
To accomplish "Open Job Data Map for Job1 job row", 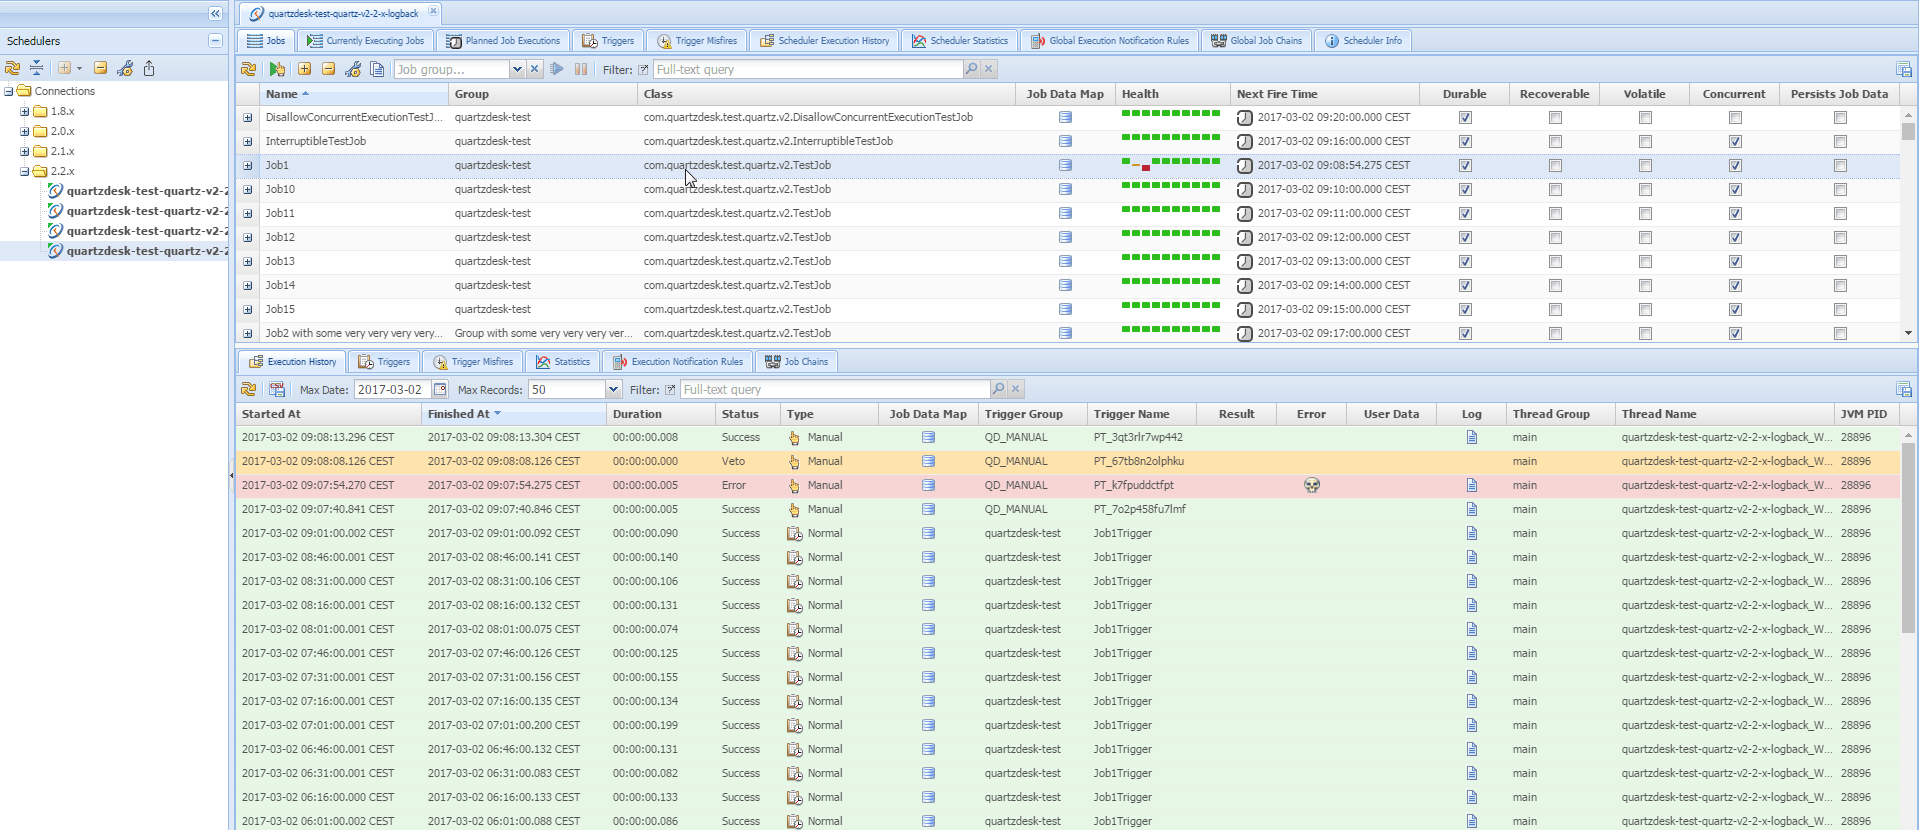I will [x=1065, y=165].
